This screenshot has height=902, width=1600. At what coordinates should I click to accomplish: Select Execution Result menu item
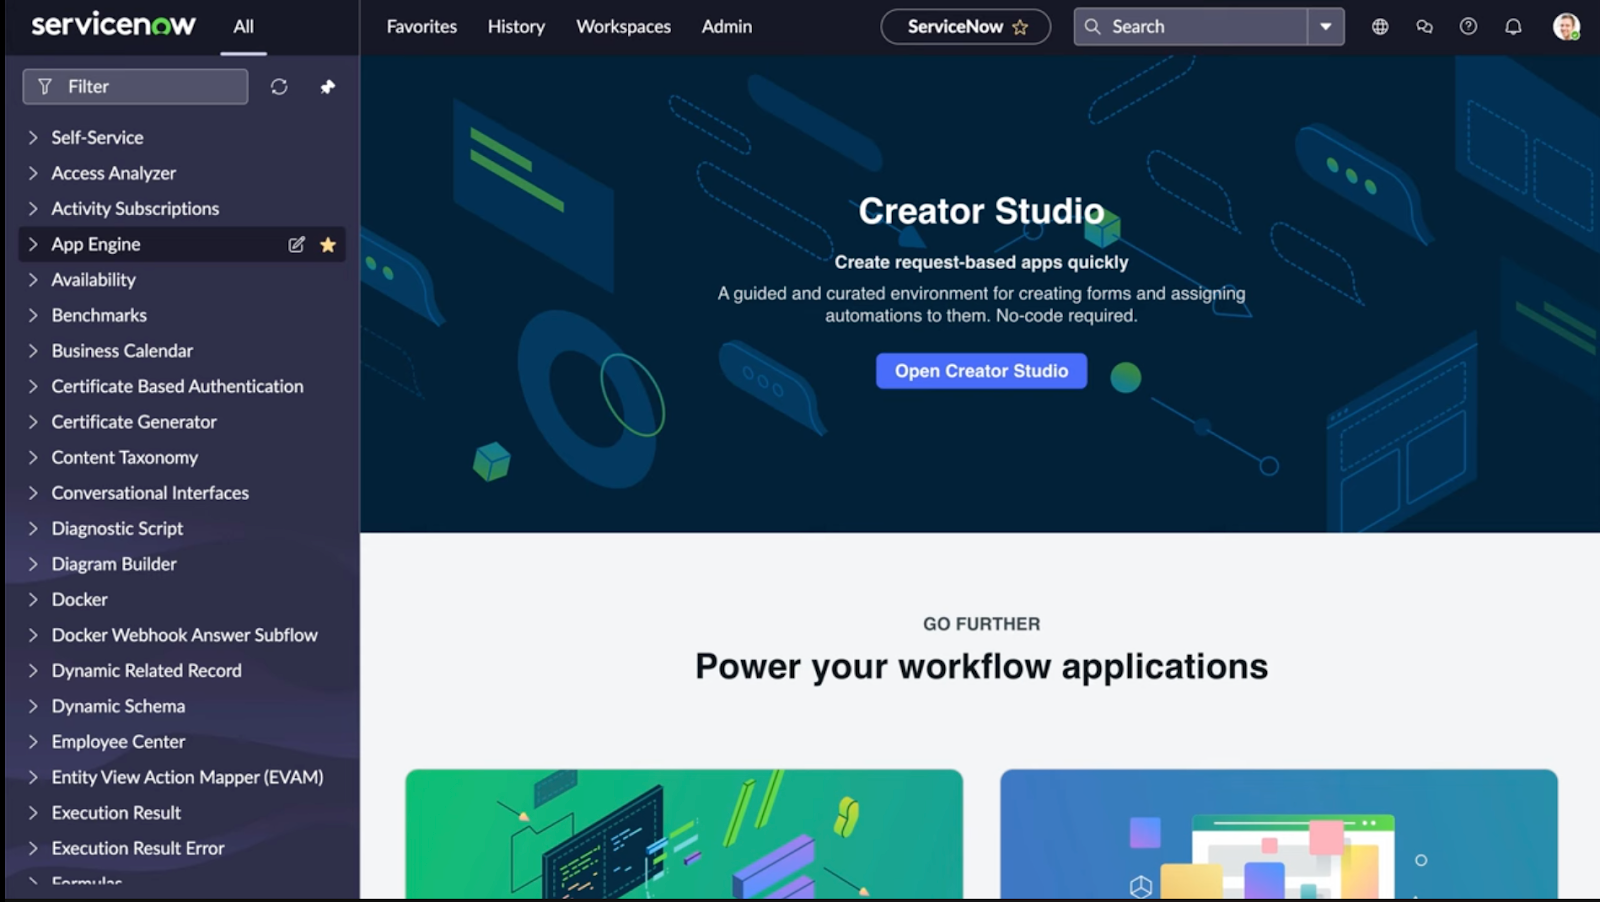[116, 813]
